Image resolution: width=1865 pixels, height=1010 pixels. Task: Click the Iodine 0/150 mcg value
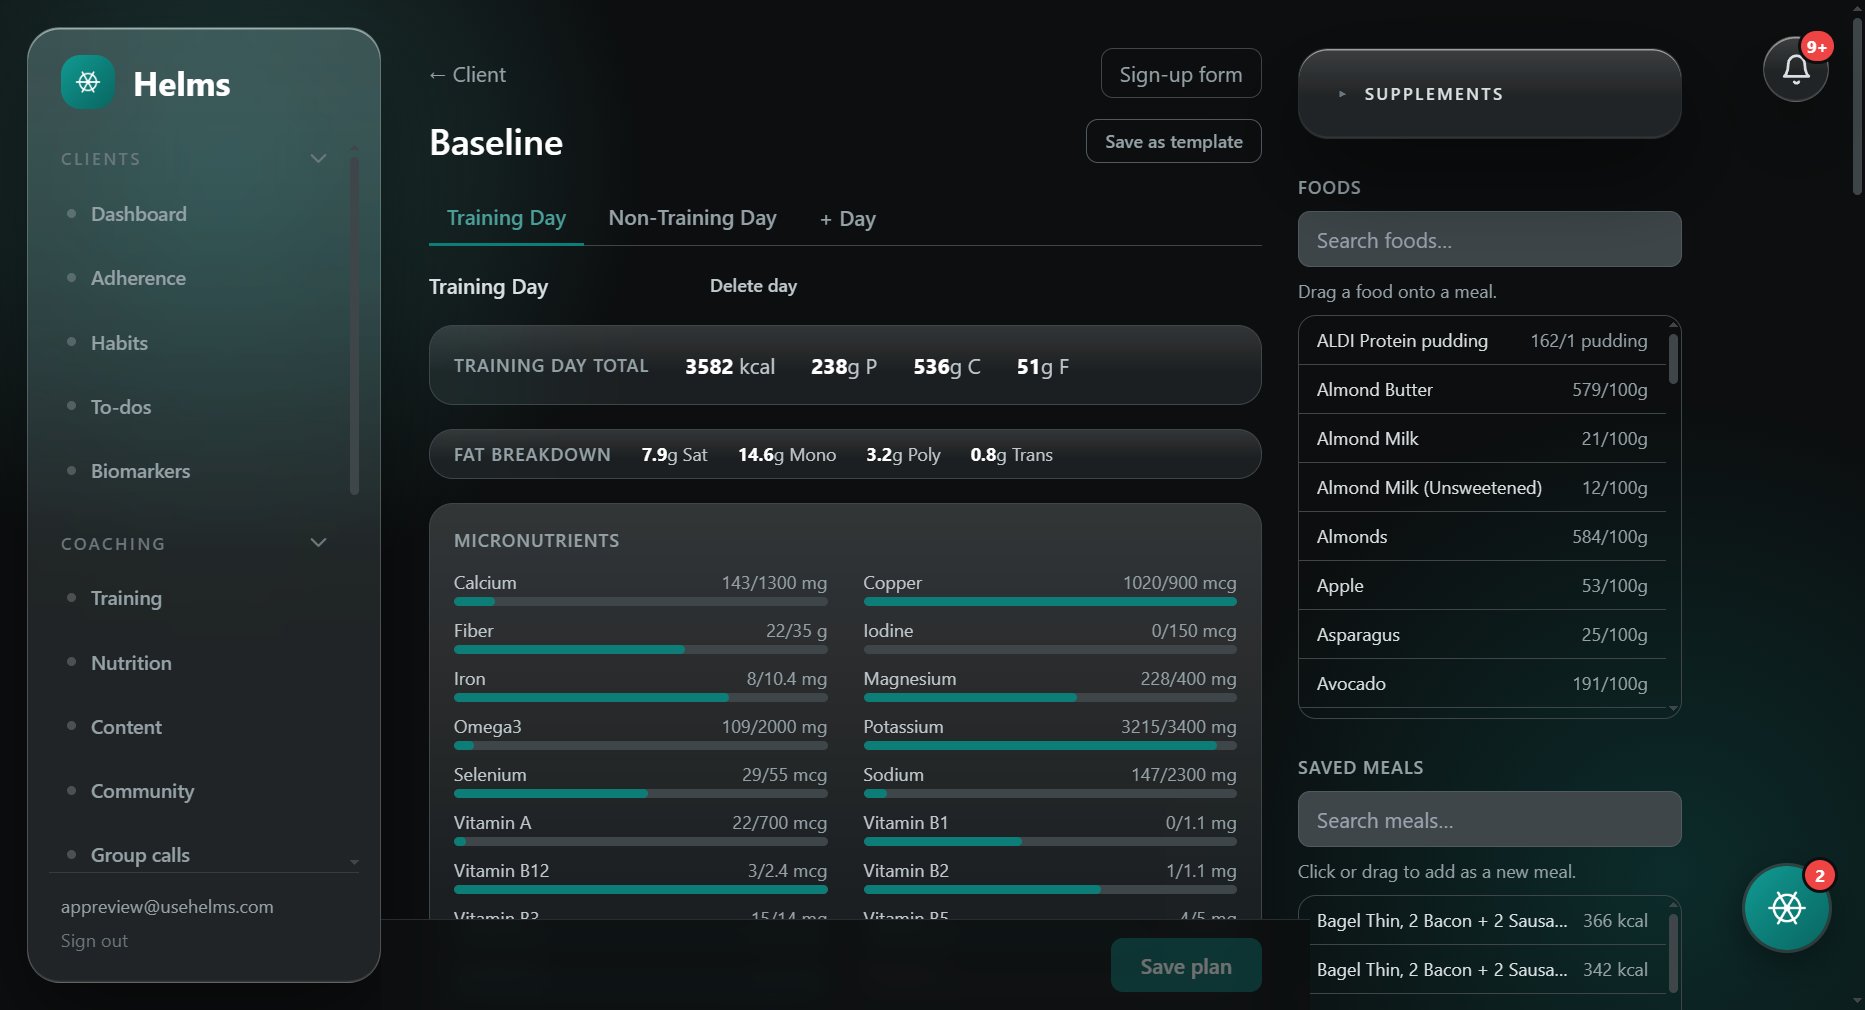point(1194,631)
